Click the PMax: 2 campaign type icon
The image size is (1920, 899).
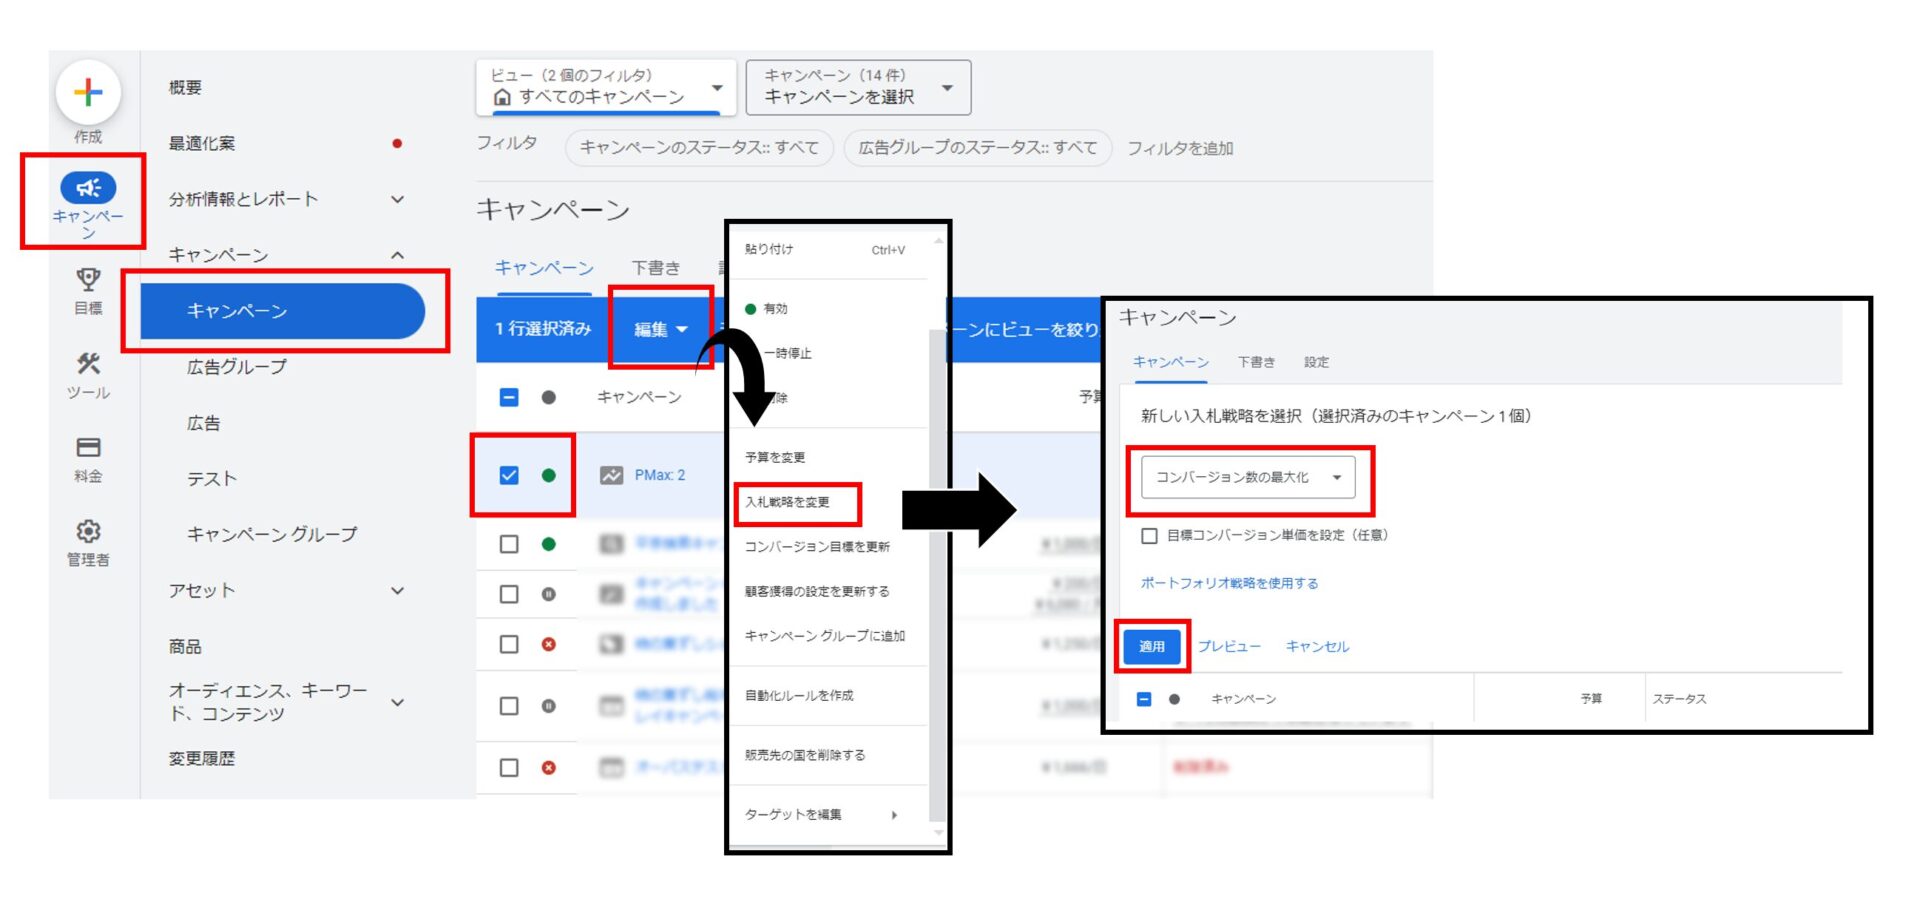point(611,475)
